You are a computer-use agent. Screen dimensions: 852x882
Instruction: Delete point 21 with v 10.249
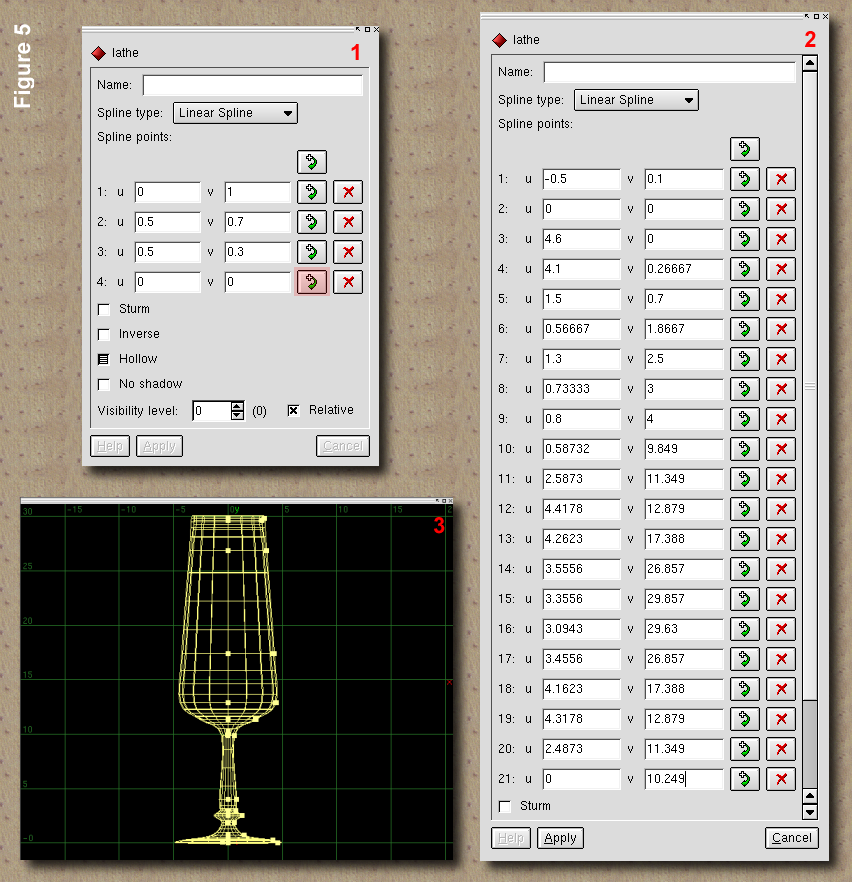coord(781,779)
